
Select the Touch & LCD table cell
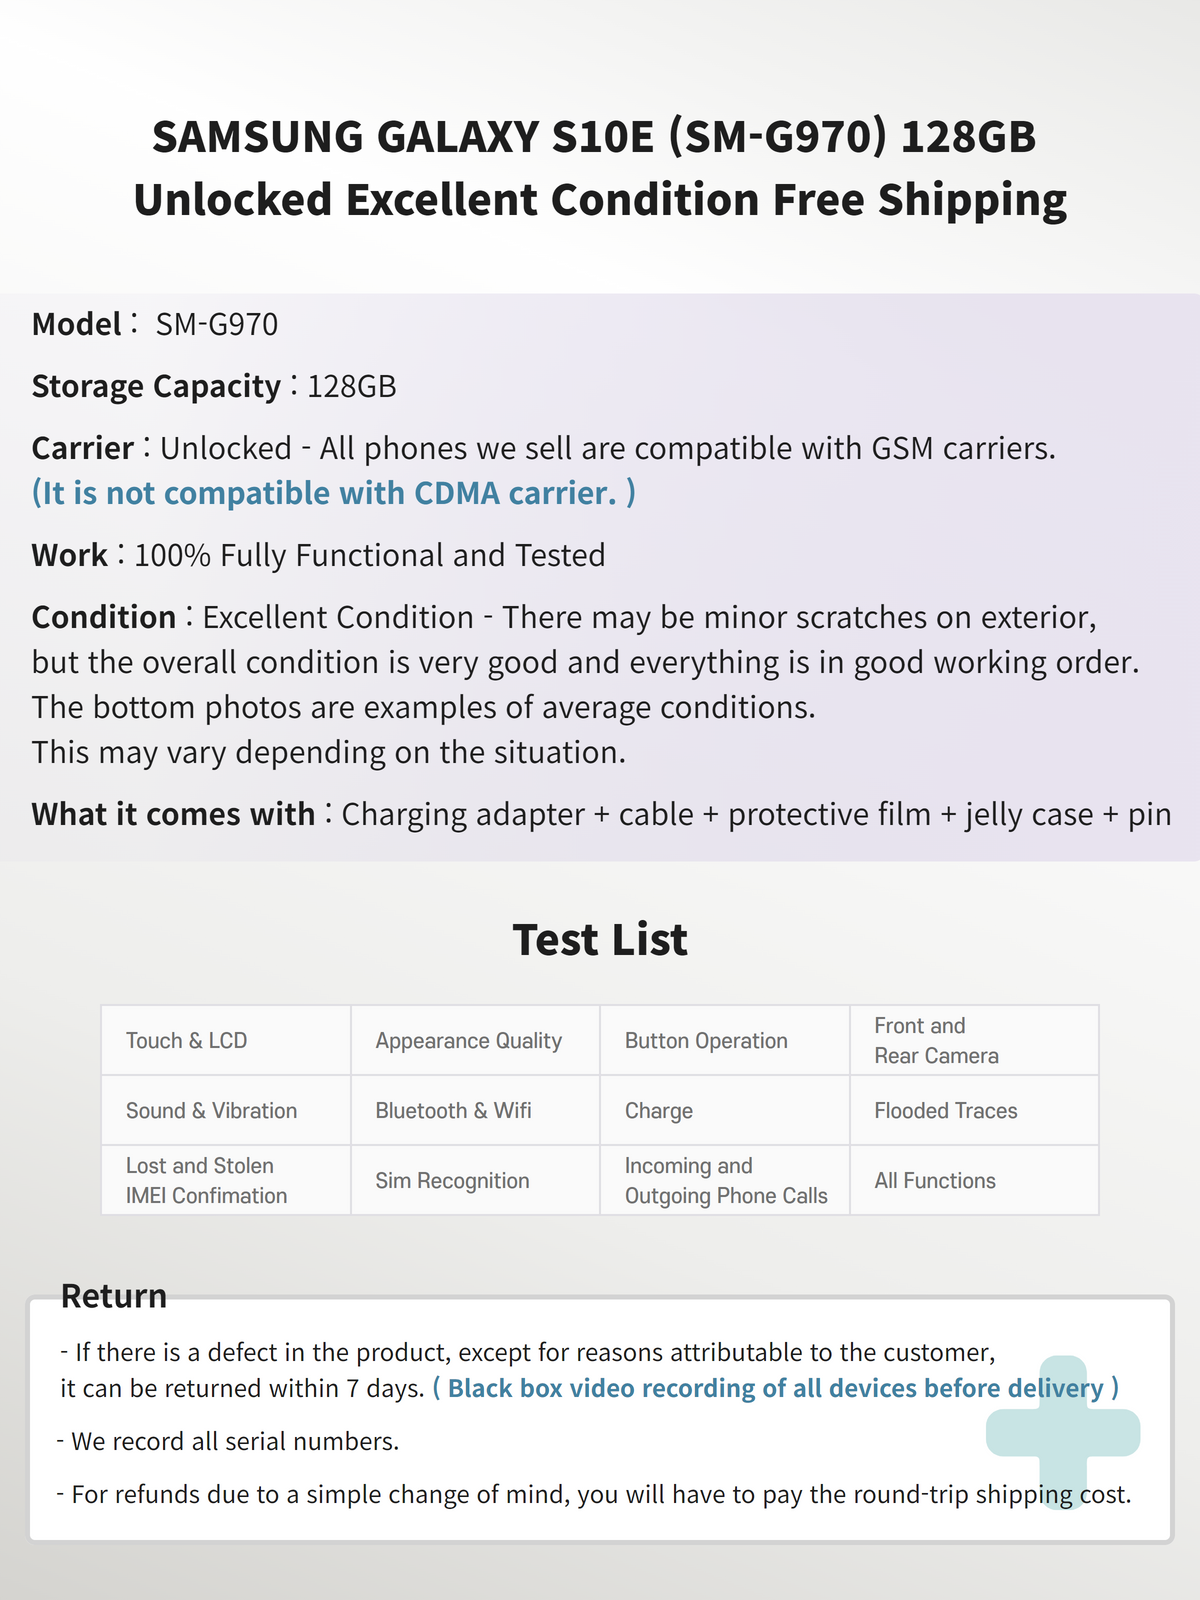point(226,1040)
